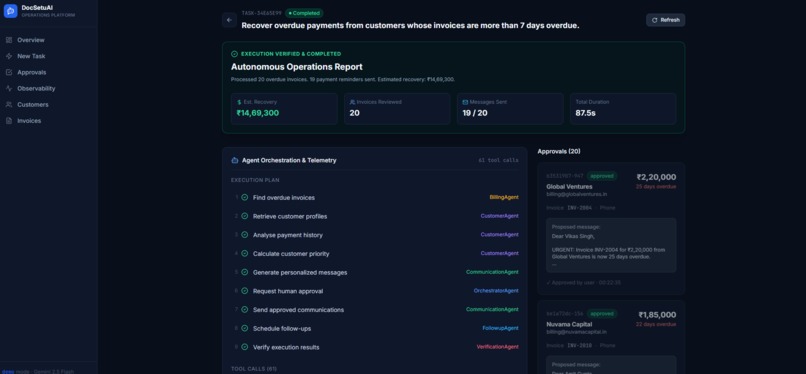Select the Schedule follow-ups step
Screen dimensions: 806x374
[x=375, y=328]
